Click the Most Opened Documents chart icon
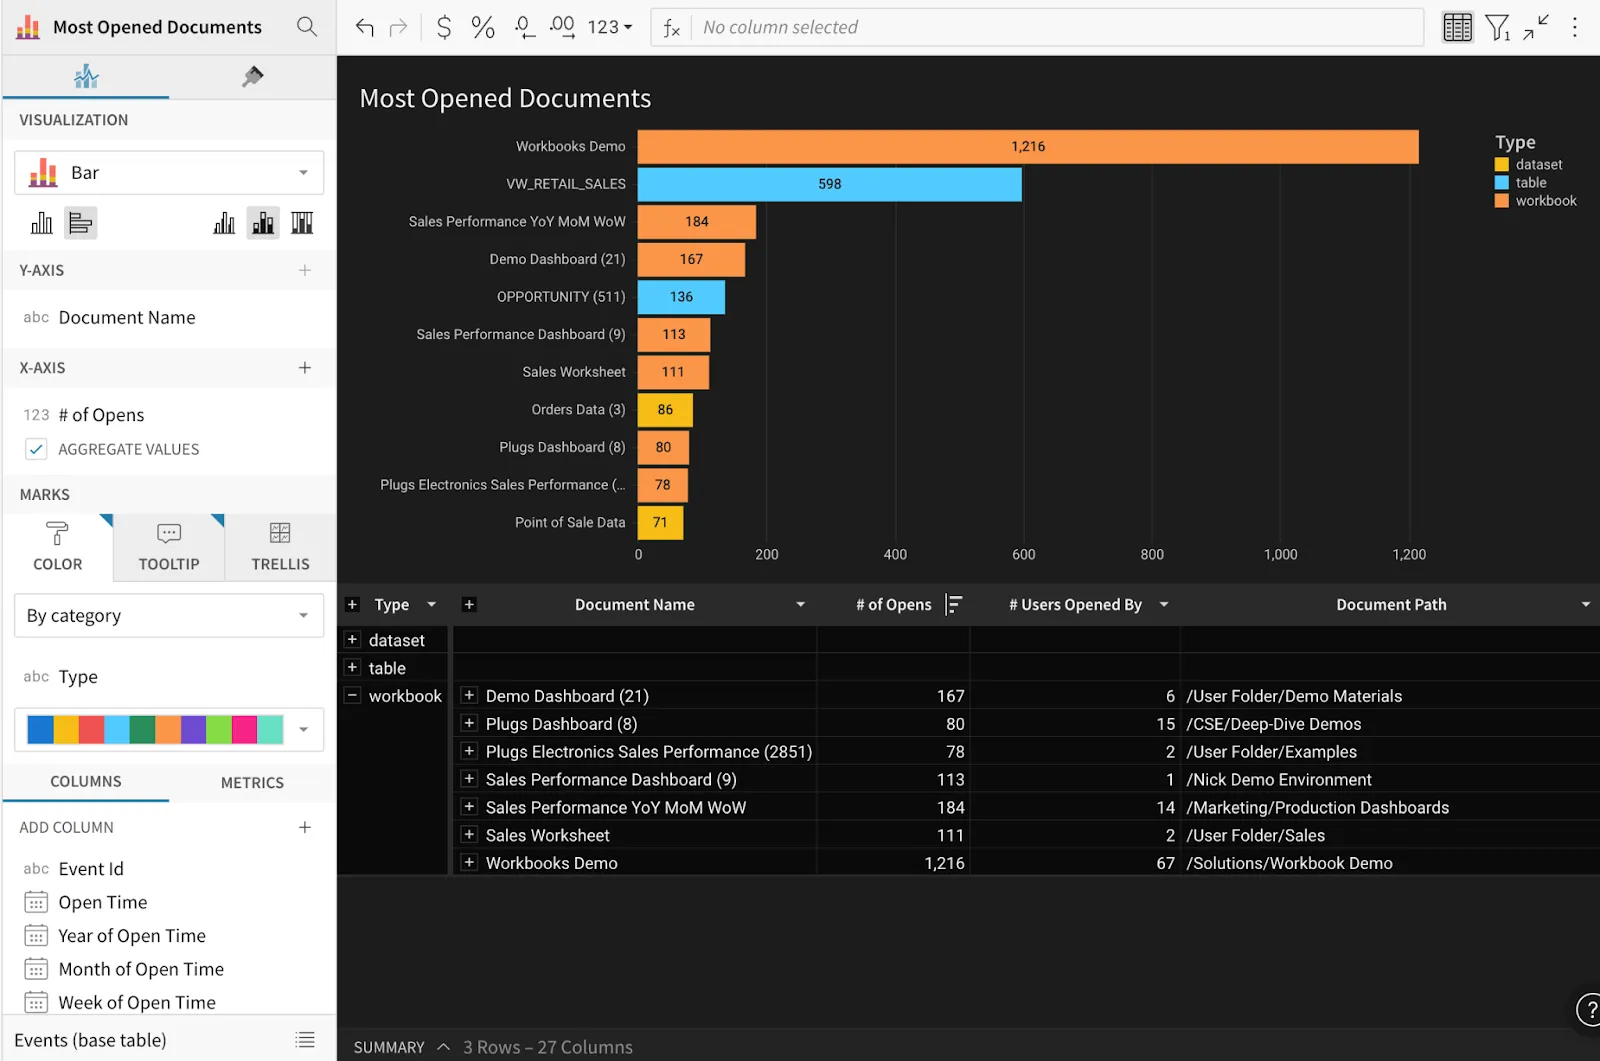1600x1061 pixels. (x=28, y=27)
